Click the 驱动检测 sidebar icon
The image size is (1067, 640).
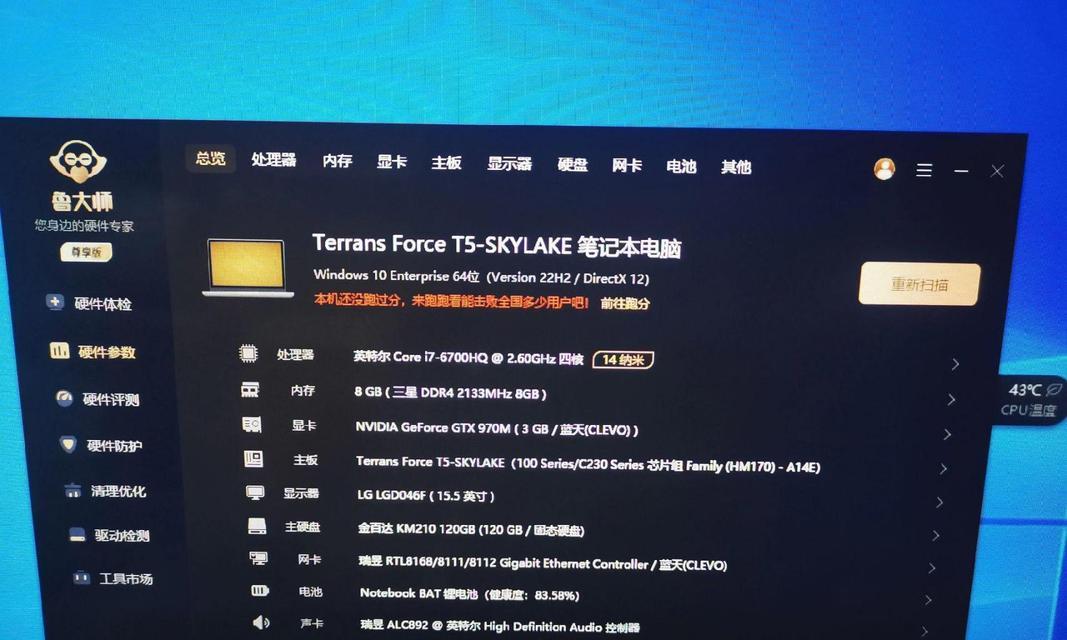pyautogui.click(x=77, y=535)
